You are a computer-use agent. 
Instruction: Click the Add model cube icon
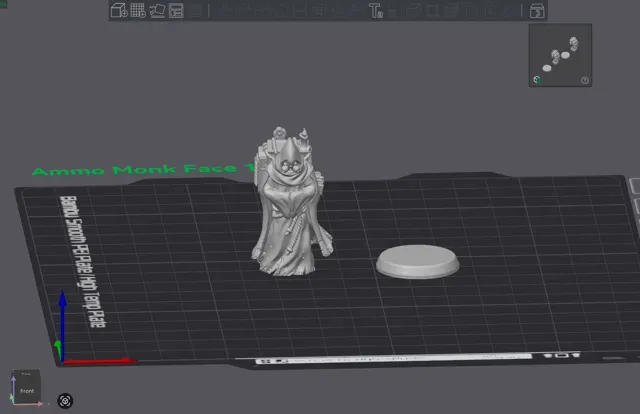[x=119, y=11]
